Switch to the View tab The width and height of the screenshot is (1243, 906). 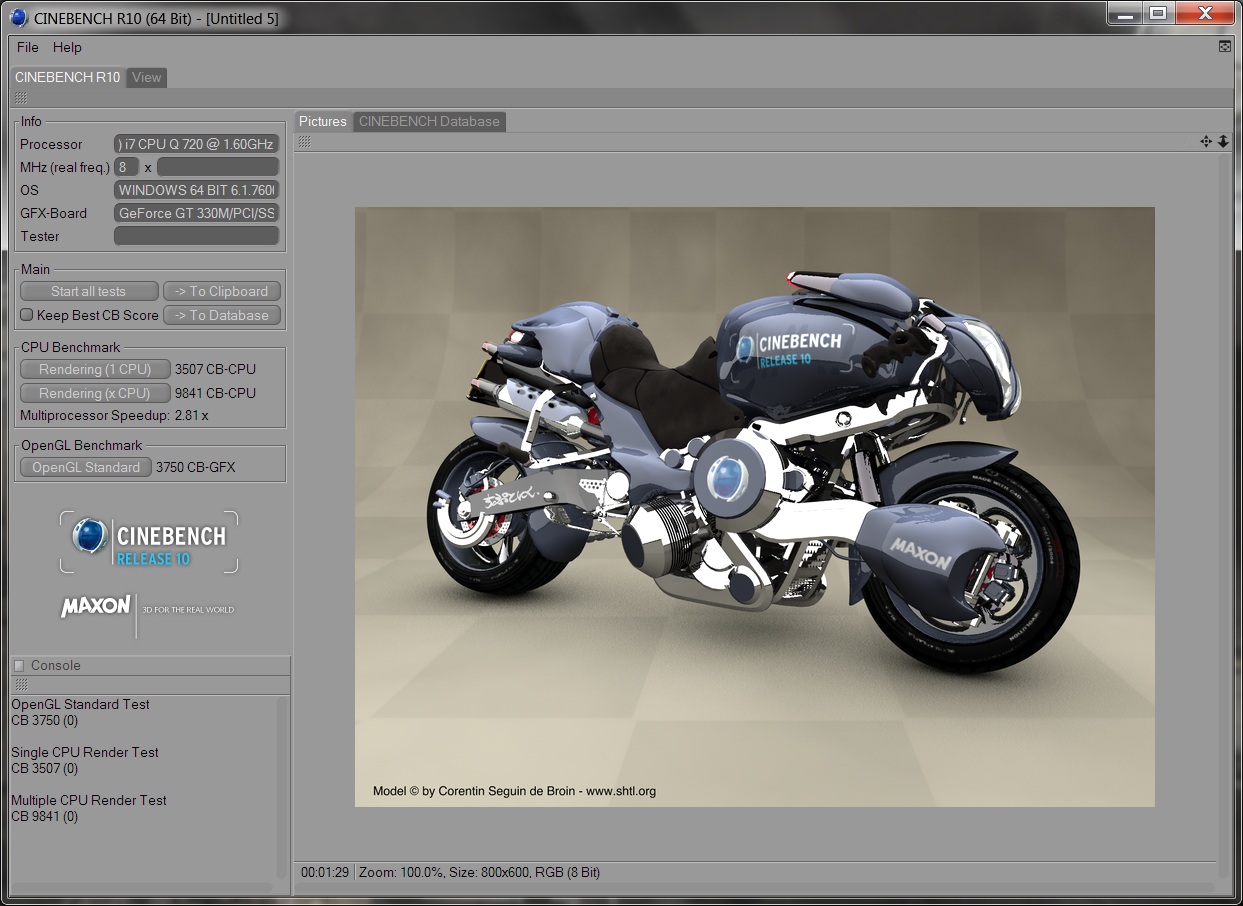pos(147,77)
